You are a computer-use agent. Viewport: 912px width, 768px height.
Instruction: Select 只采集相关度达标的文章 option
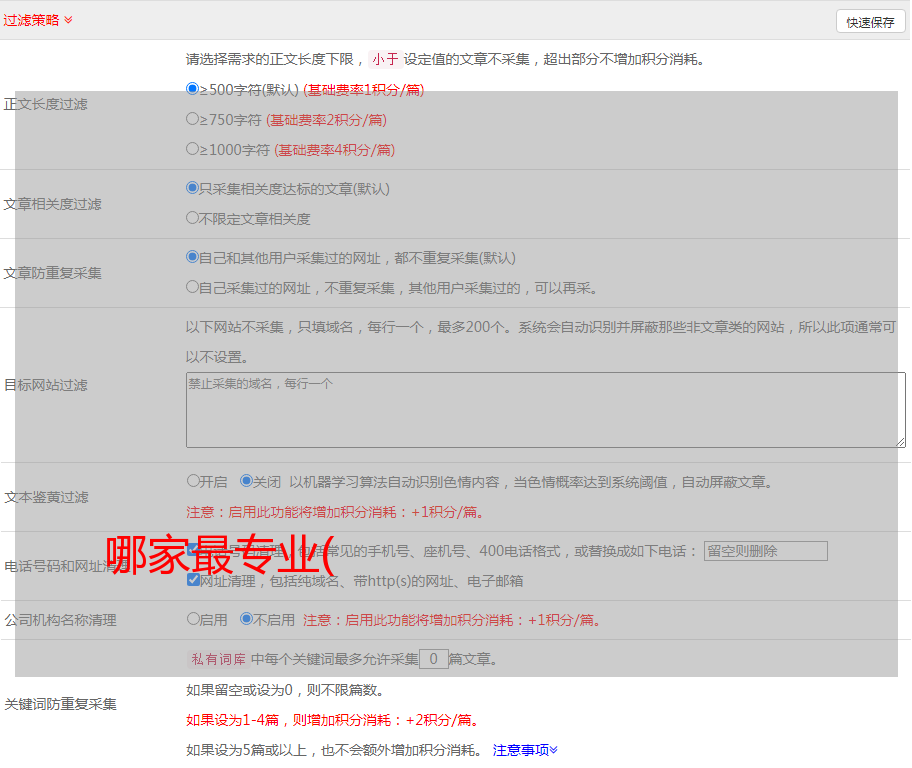pyautogui.click(x=193, y=188)
